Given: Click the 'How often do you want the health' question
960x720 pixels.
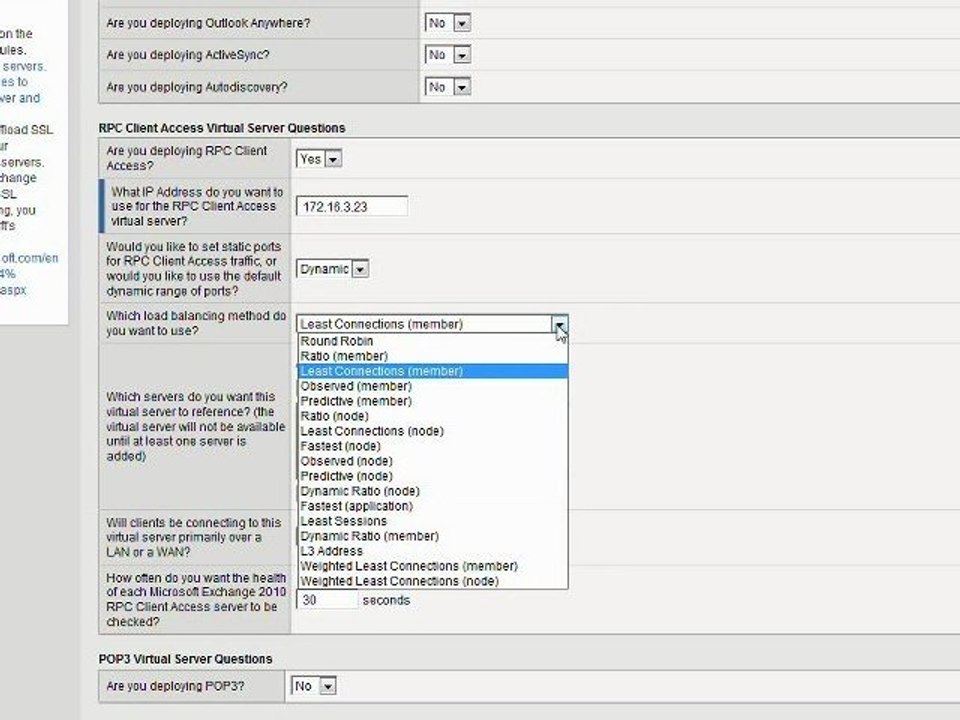Looking at the screenshot, I should pos(196,600).
